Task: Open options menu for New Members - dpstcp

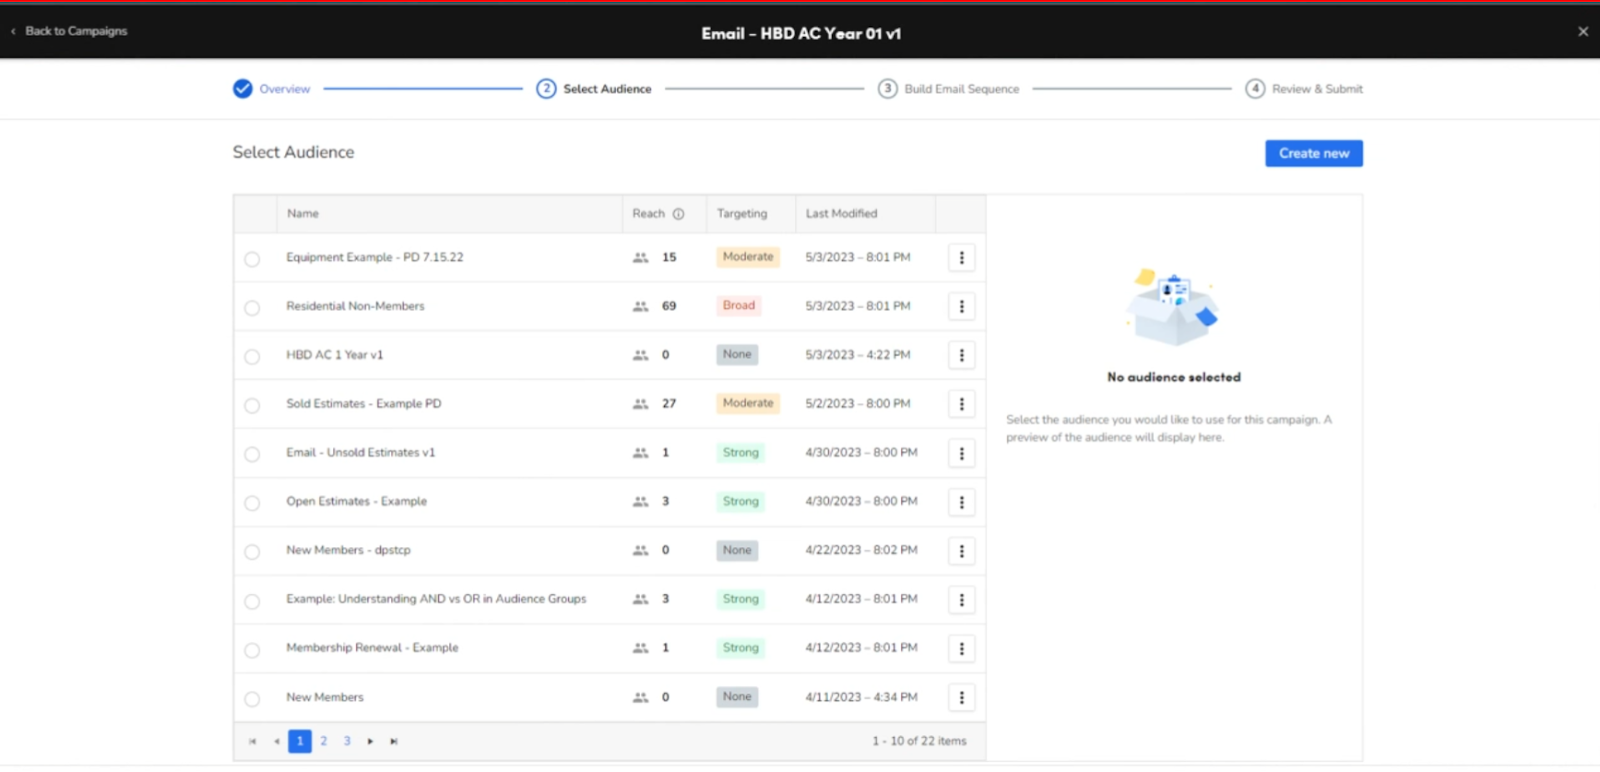Action: click(x=961, y=551)
